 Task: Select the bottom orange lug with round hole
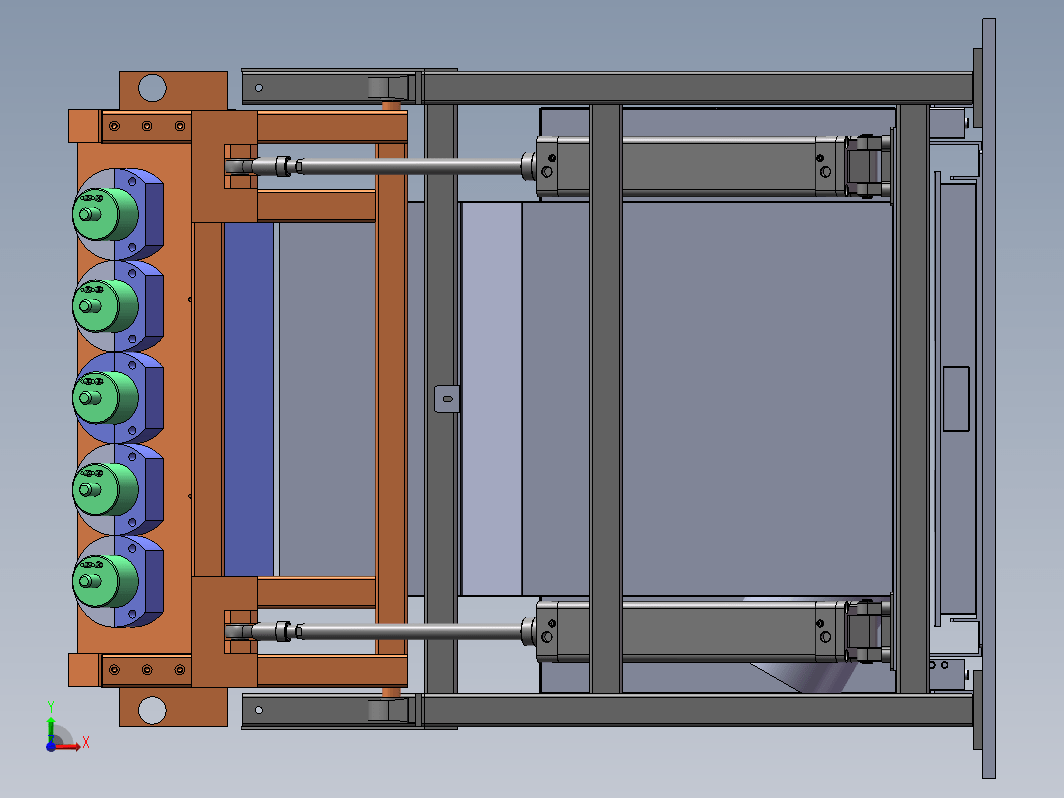173,707
